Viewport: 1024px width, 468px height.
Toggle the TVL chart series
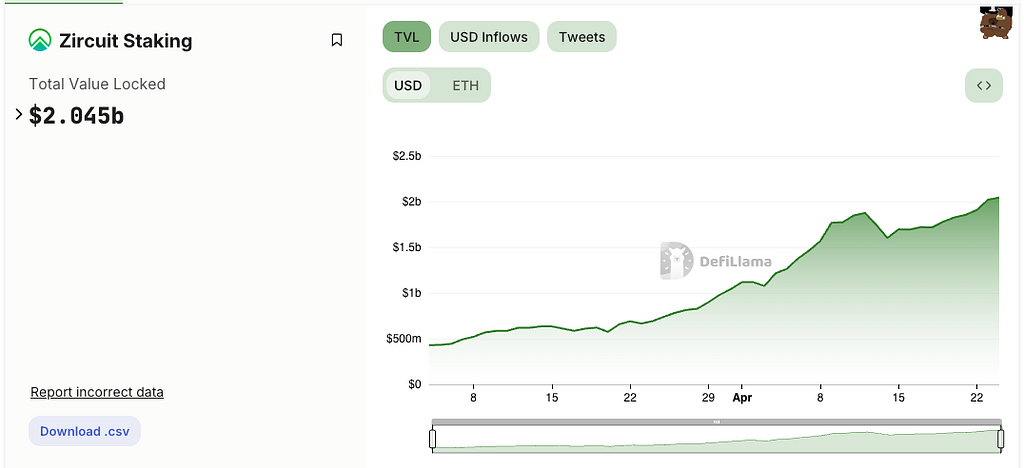tap(406, 37)
